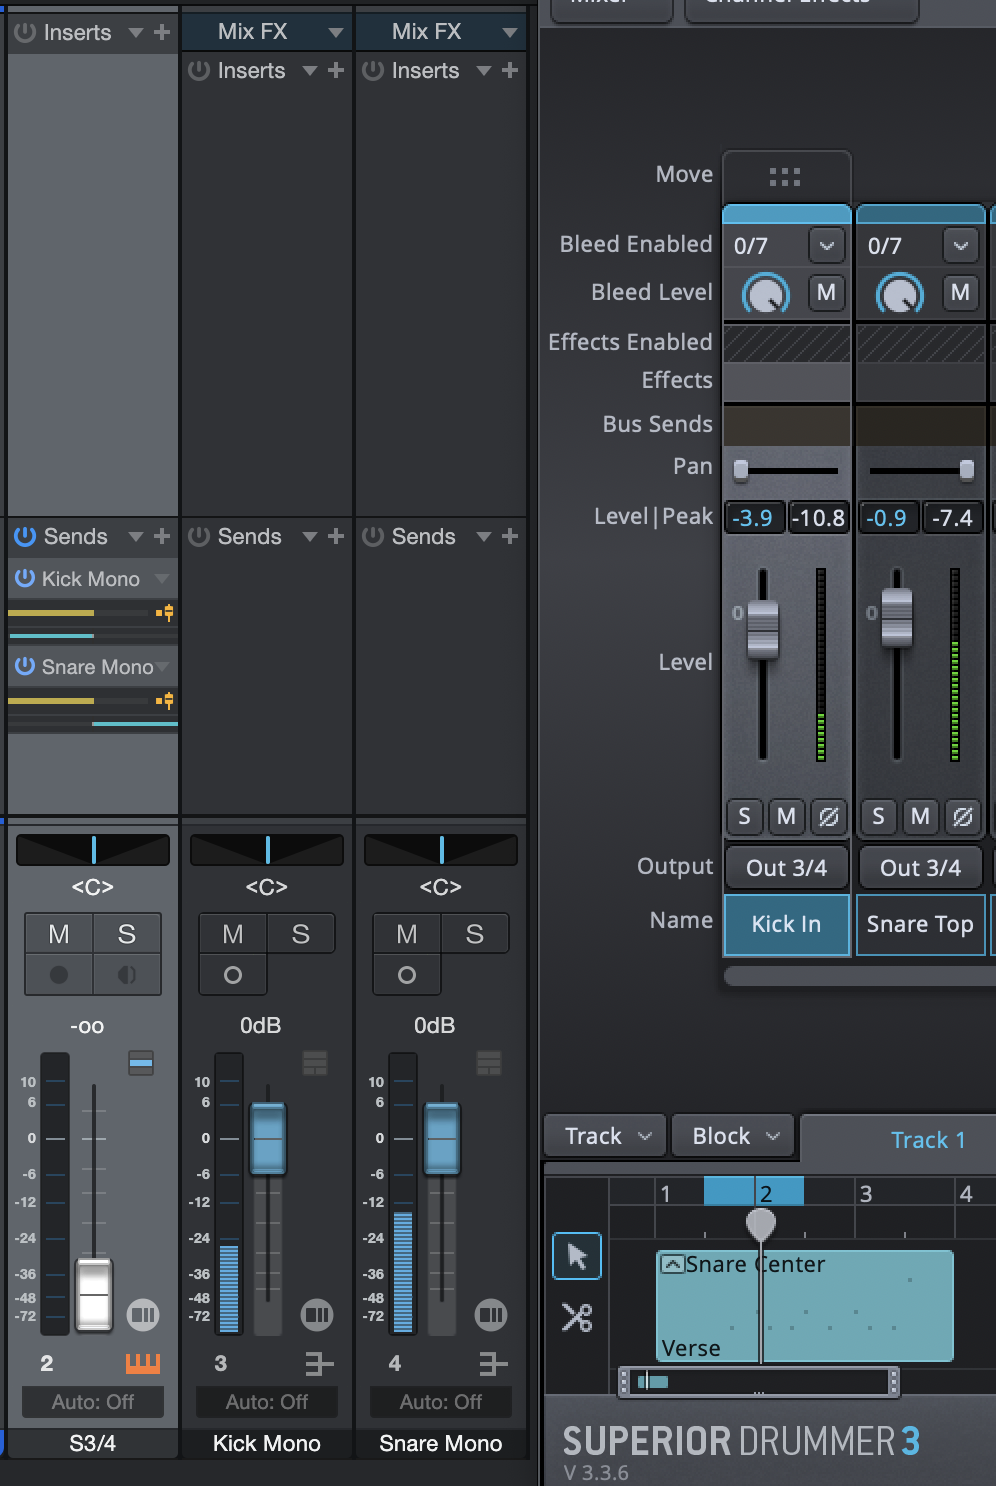Expand Mix FX dropdown on Kick Mono
Image resolution: width=996 pixels, height=1486 pixels.
[336, 32]
